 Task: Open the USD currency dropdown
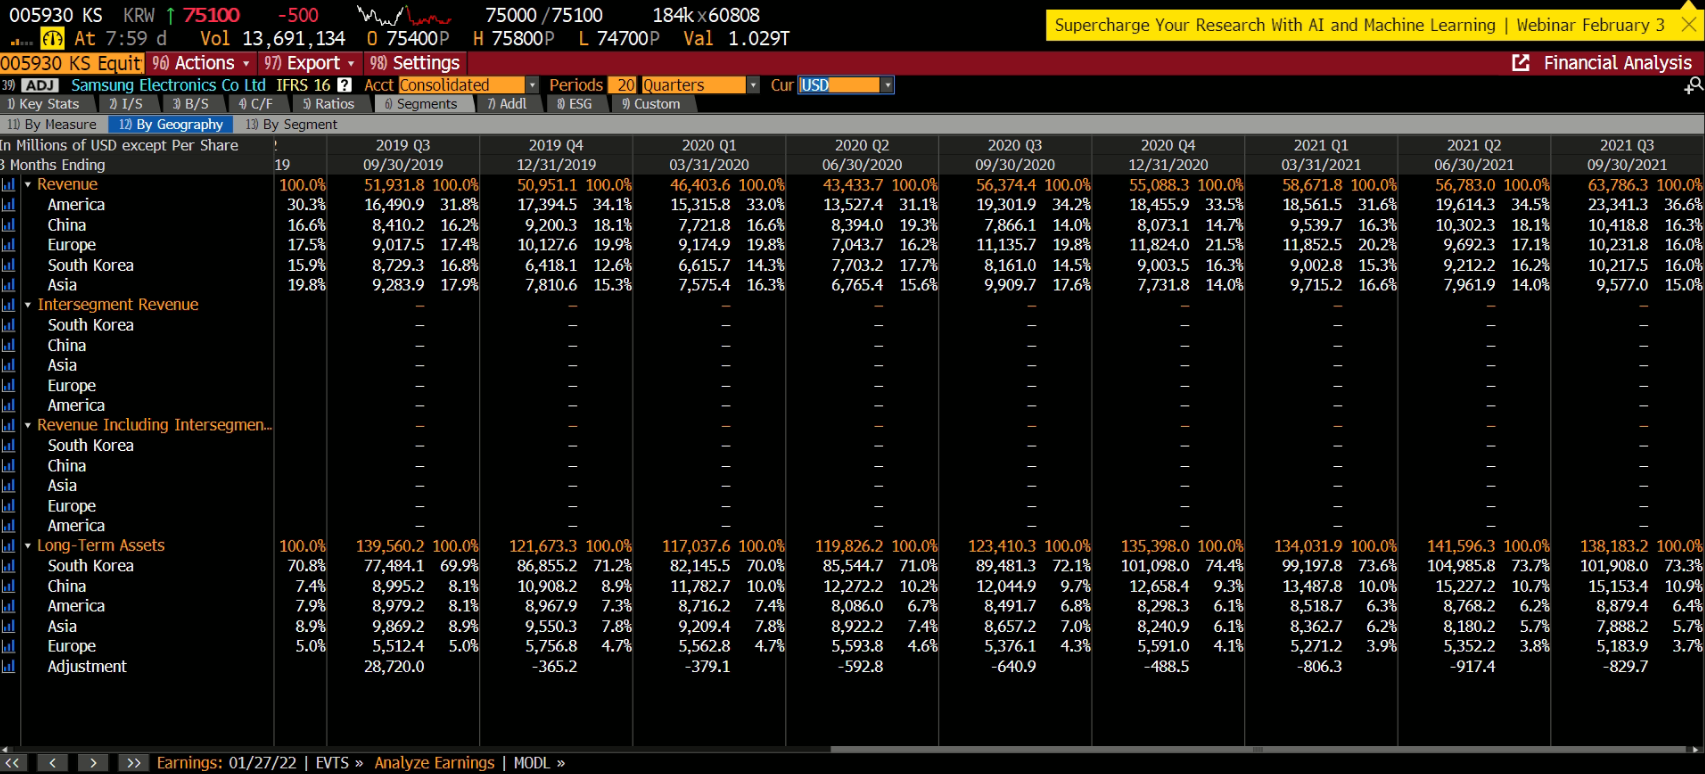tap(887, 85)
